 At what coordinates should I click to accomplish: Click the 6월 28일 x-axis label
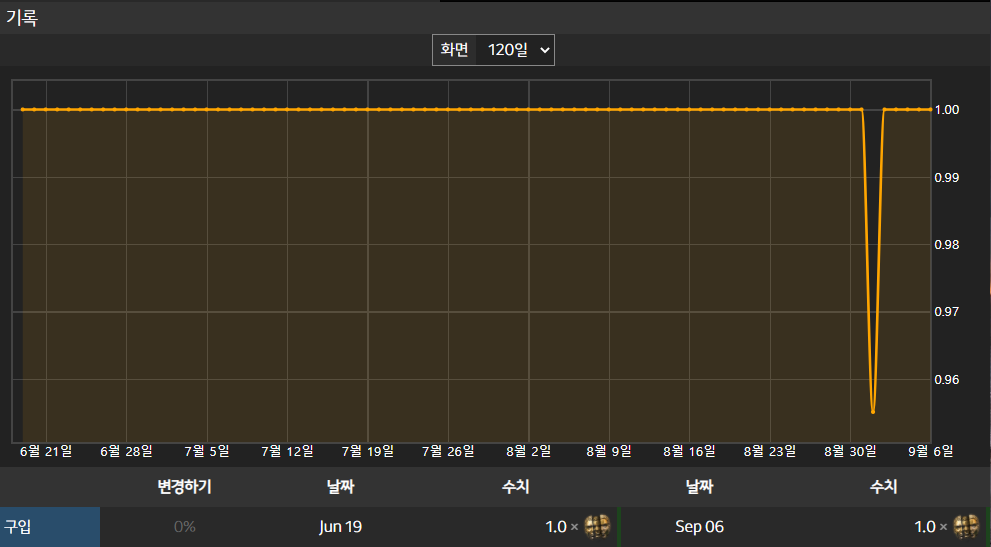[x=126, y=452]
